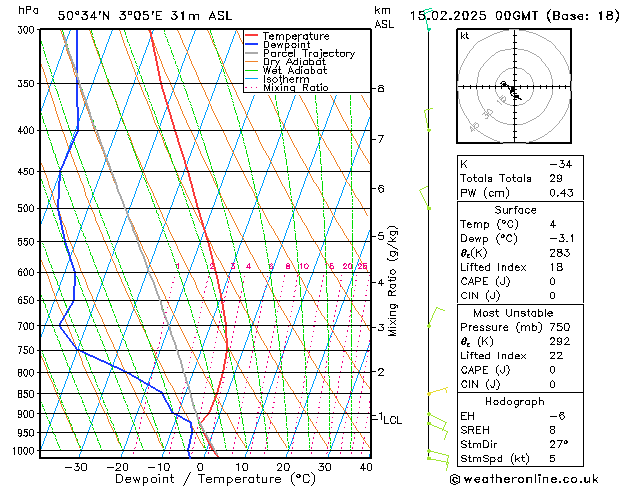
Task: Click the 'EH' value -6
Action: coord(557,416)
